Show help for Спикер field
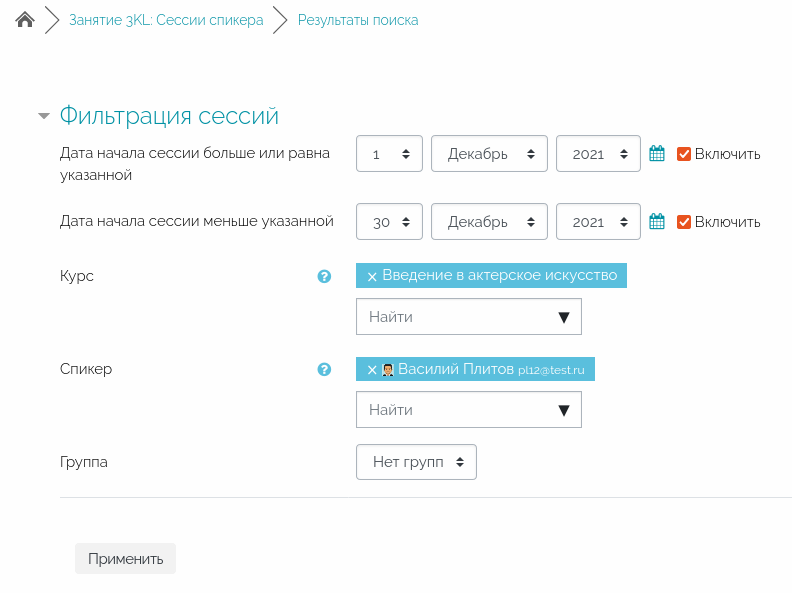The image size is (792, 593). 324,369
